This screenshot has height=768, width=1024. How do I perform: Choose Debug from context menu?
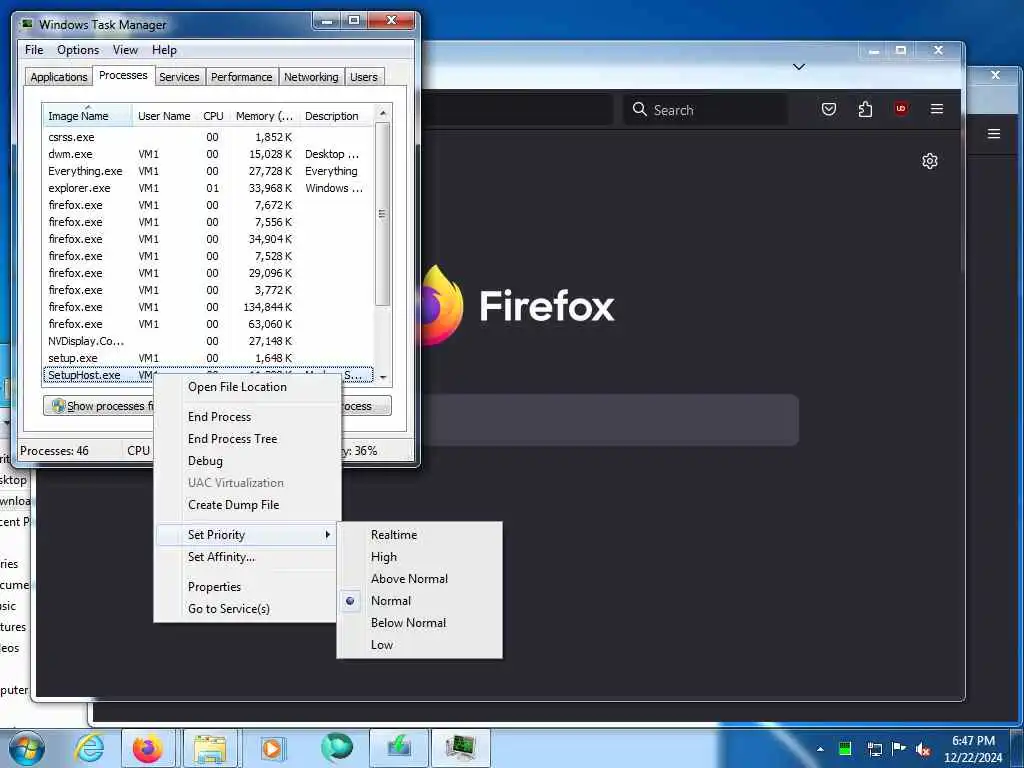[x=246, y=460]
